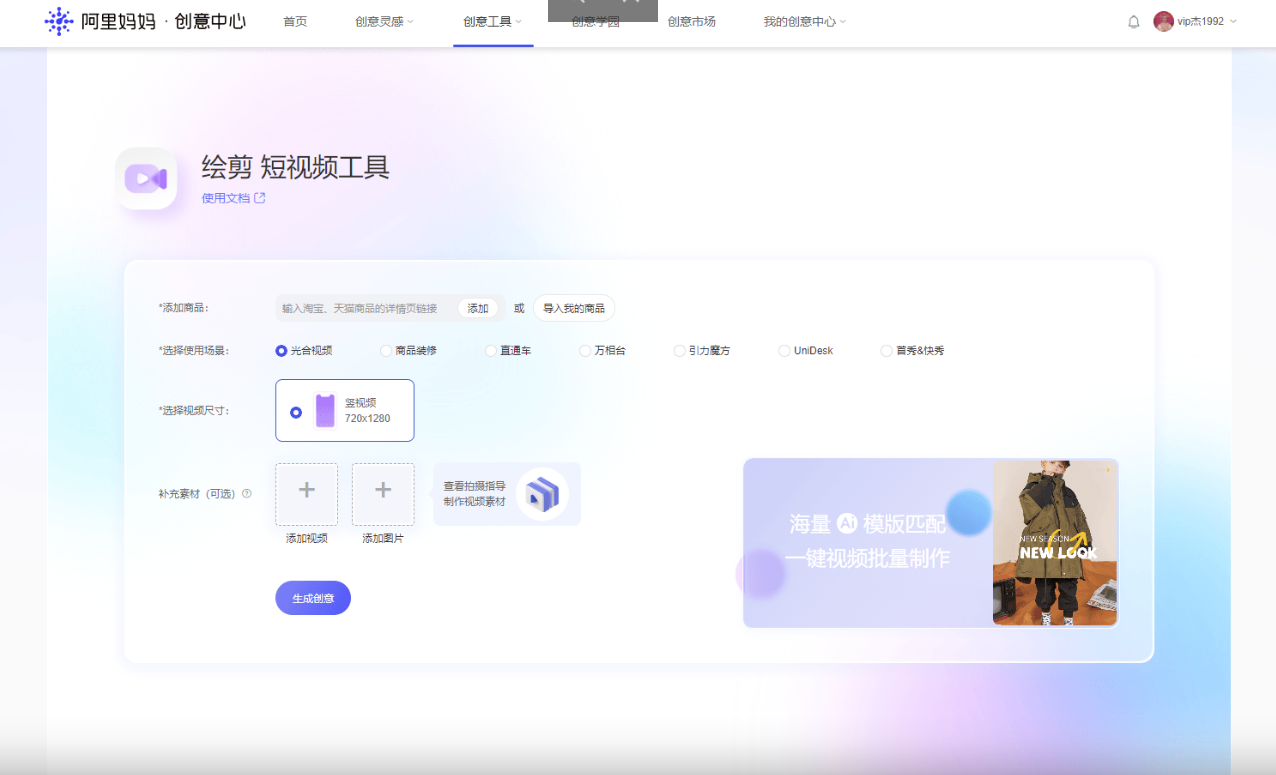Image resolution: width=1276 pixels, height=775 pixels.
Task: Click the plus icon to 添加图片
Action: click(x=383, y=493)
